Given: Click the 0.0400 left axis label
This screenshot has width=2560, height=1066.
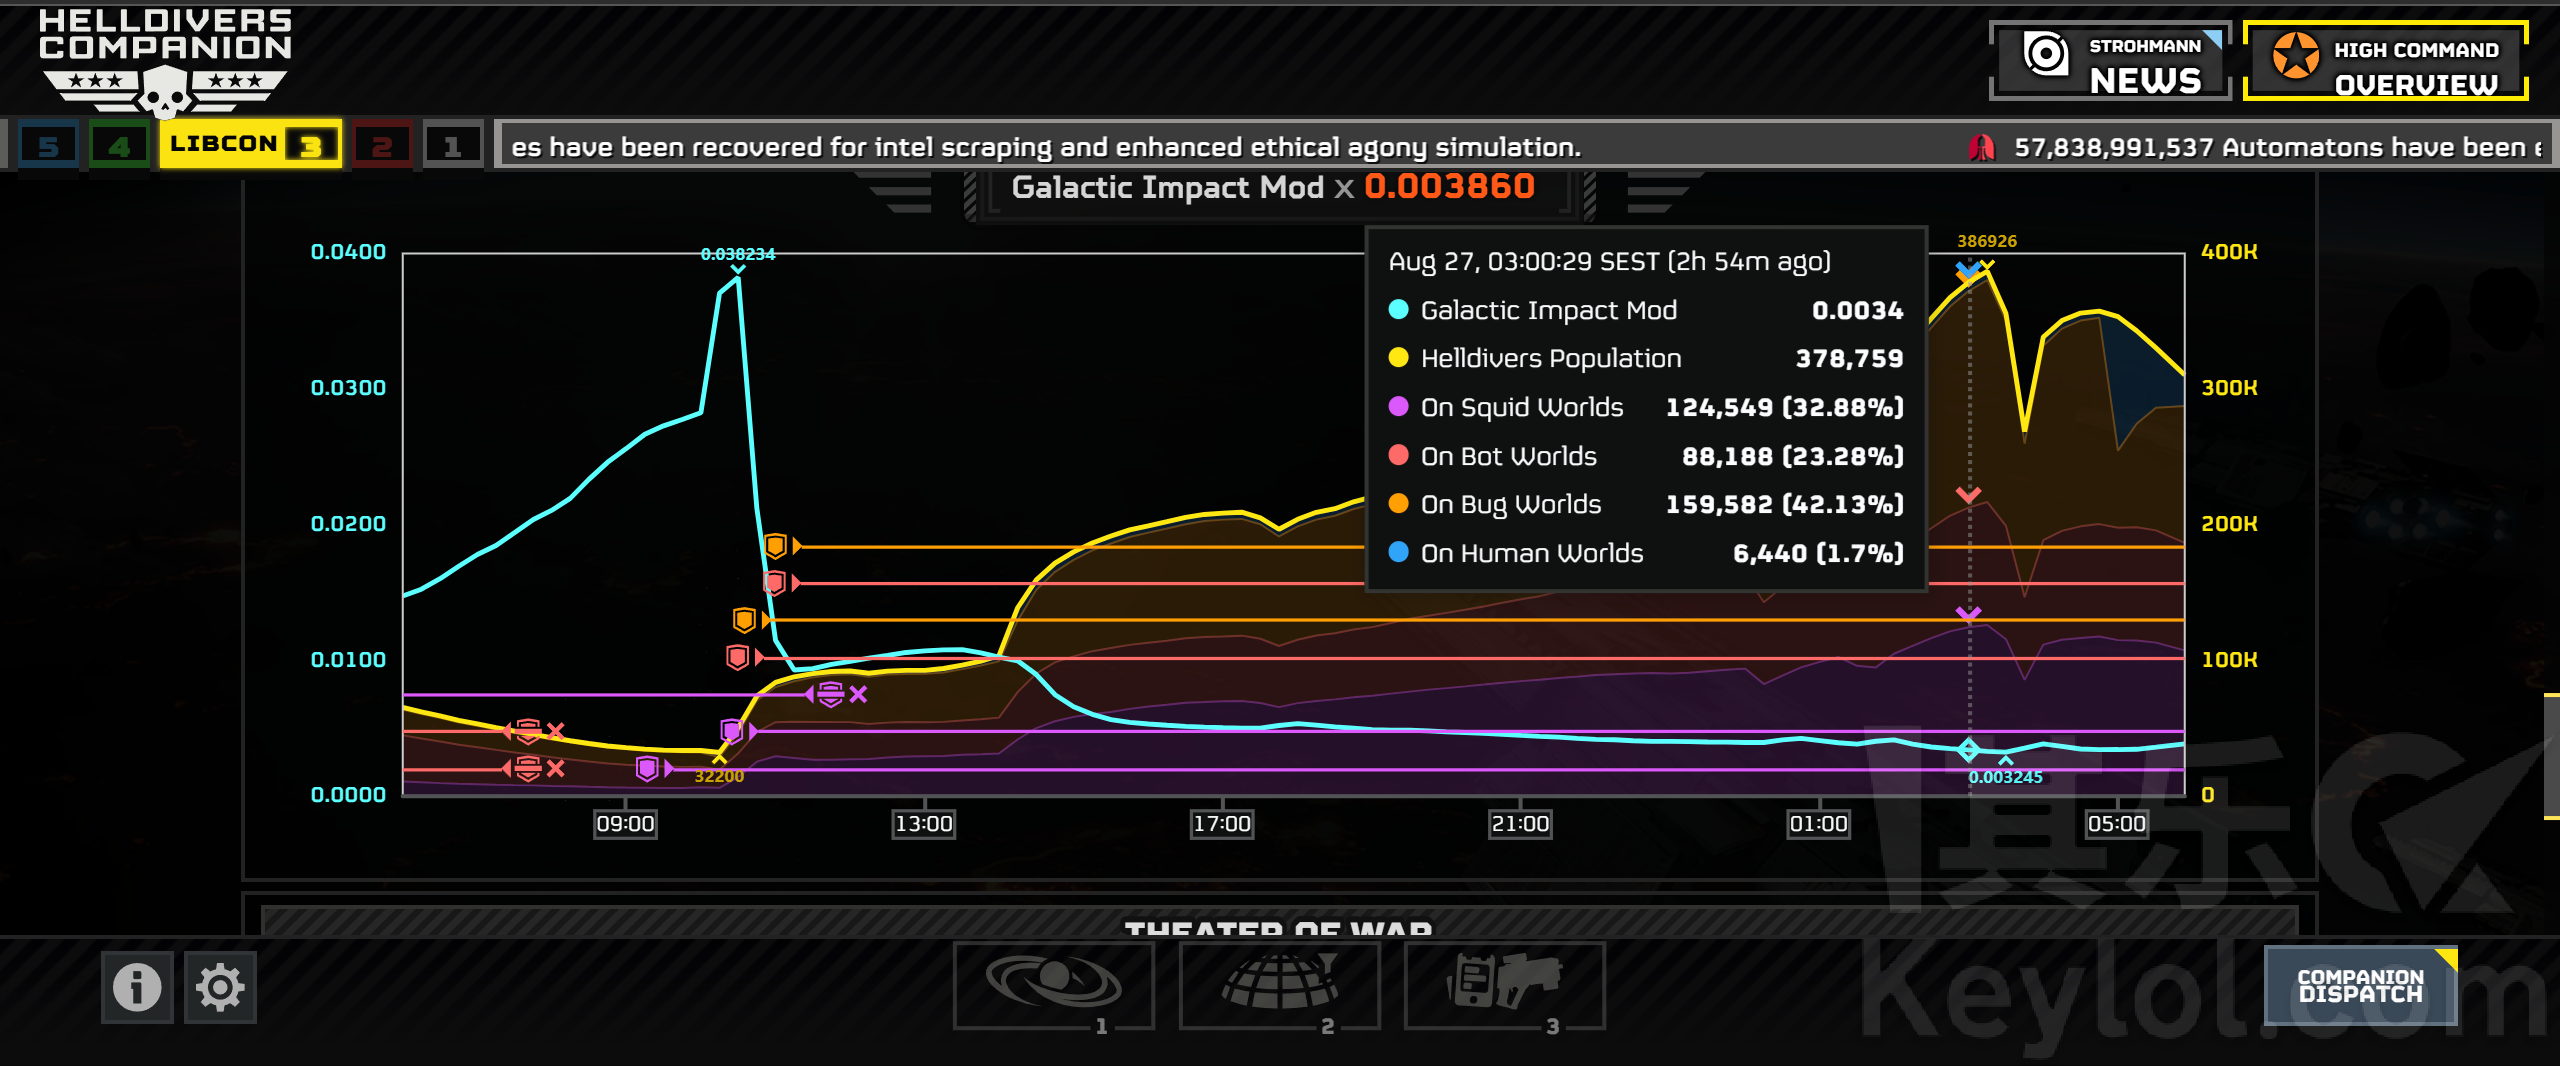Looking at the screenshot, I should (348, 252).
